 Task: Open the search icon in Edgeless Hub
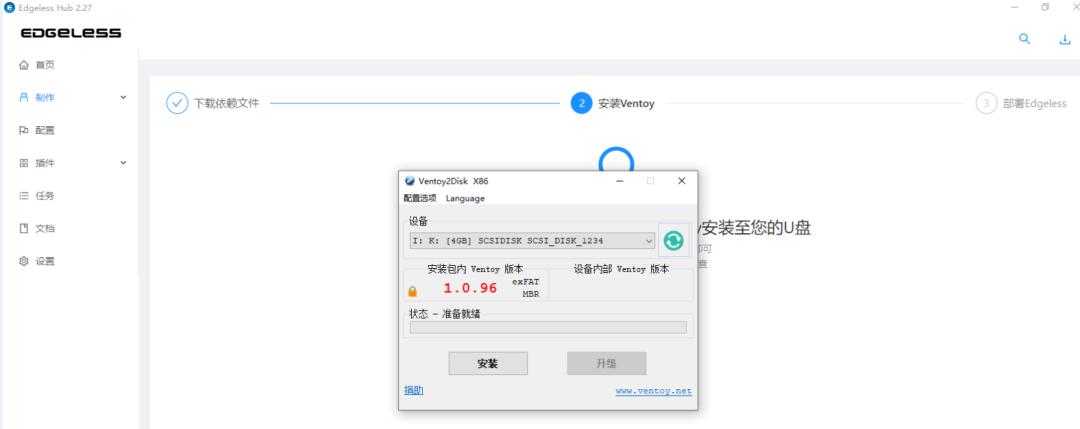pyautogui.click(x=1024, y=39)
